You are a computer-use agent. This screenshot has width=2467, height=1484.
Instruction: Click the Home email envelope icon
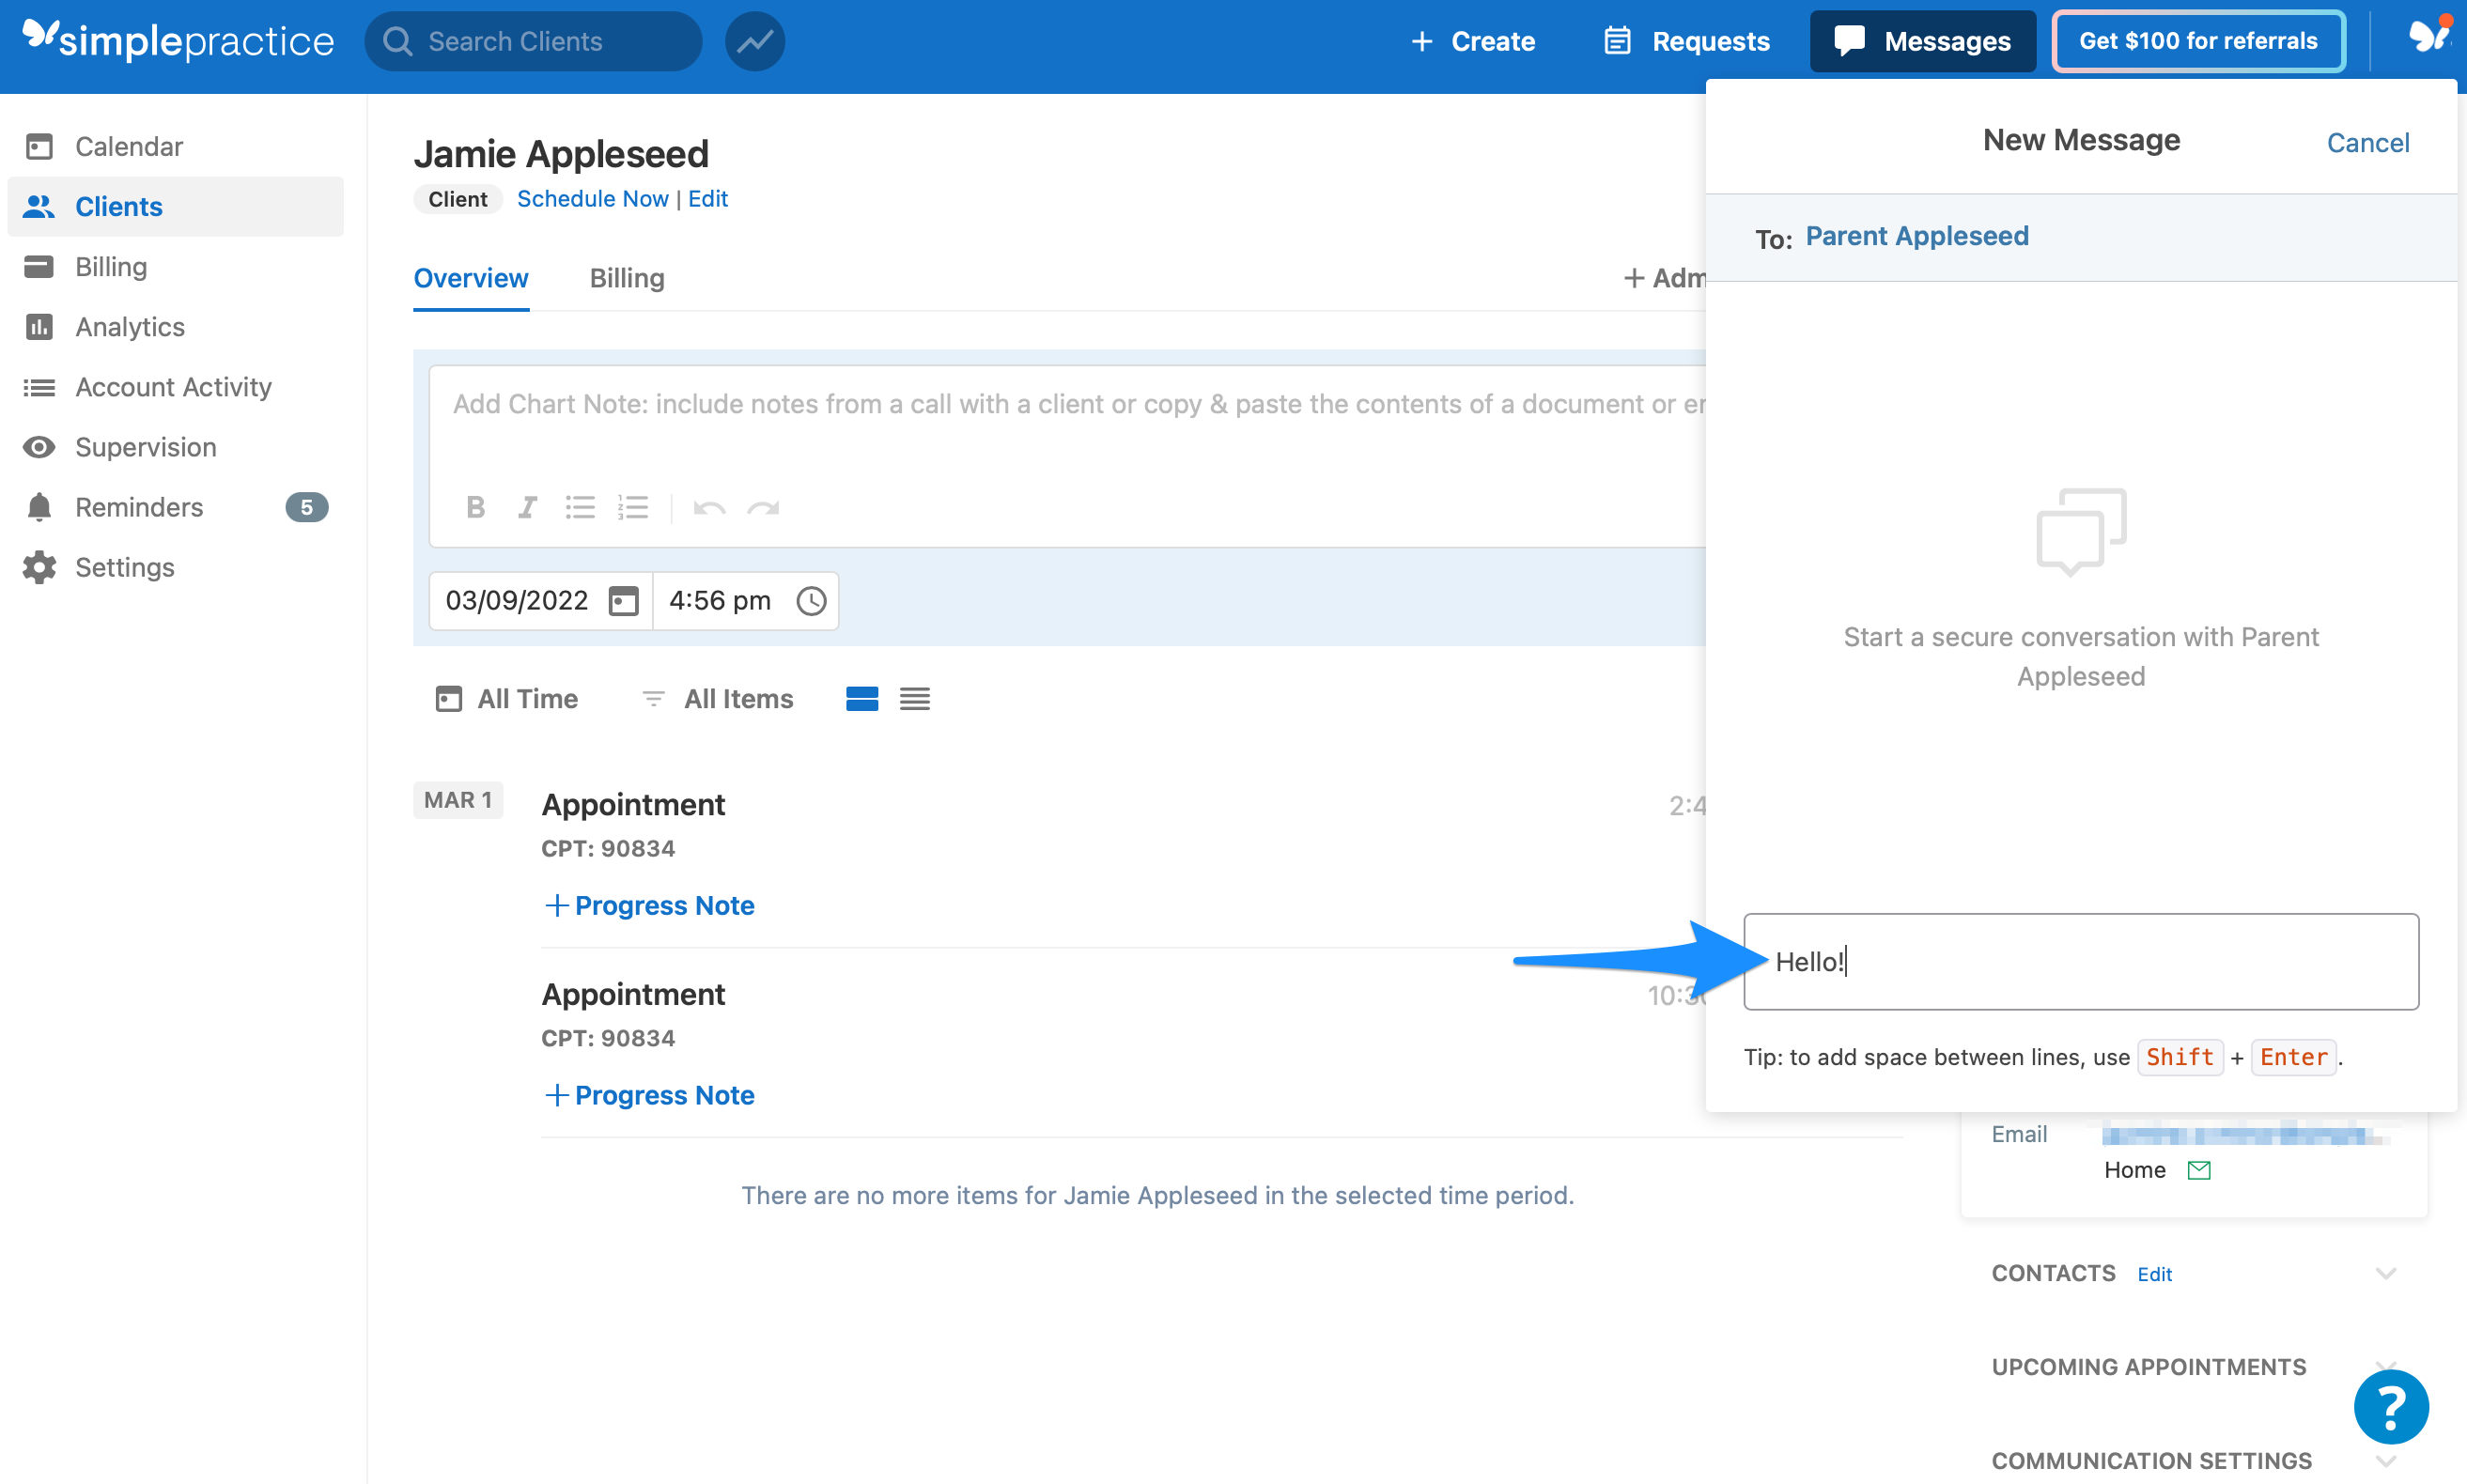coord(2198,1170)
